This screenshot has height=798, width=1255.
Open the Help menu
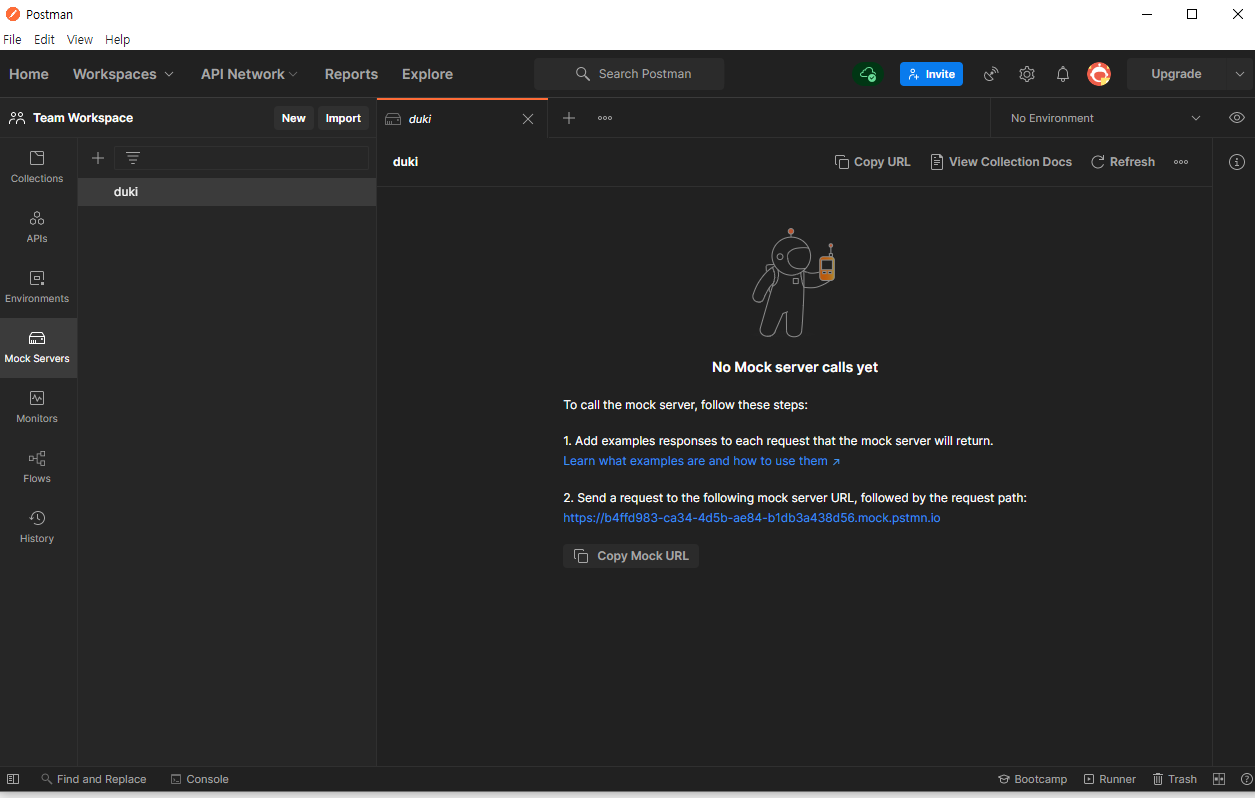pos(118,40)
